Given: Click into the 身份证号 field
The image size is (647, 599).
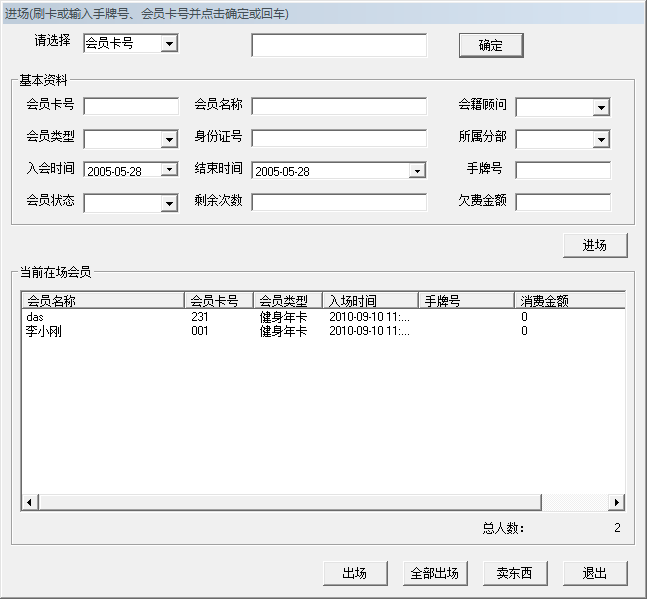Looking at the screenshot, I should (x=338, y=138).
